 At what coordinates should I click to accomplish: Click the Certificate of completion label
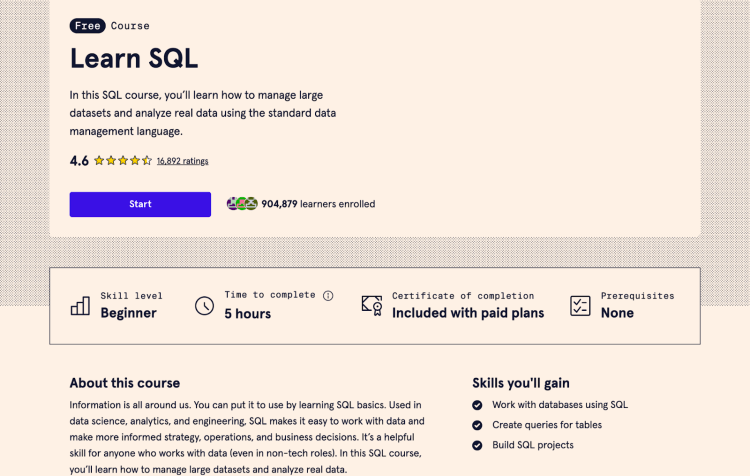[x=463, y=296]
